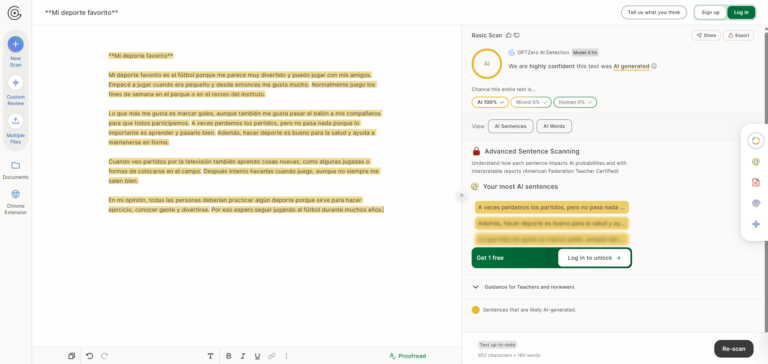The width and height of the screenshot is (768, 364).
Task: Click the 'AI generated' underlined link
Action: tap(631, 66)
